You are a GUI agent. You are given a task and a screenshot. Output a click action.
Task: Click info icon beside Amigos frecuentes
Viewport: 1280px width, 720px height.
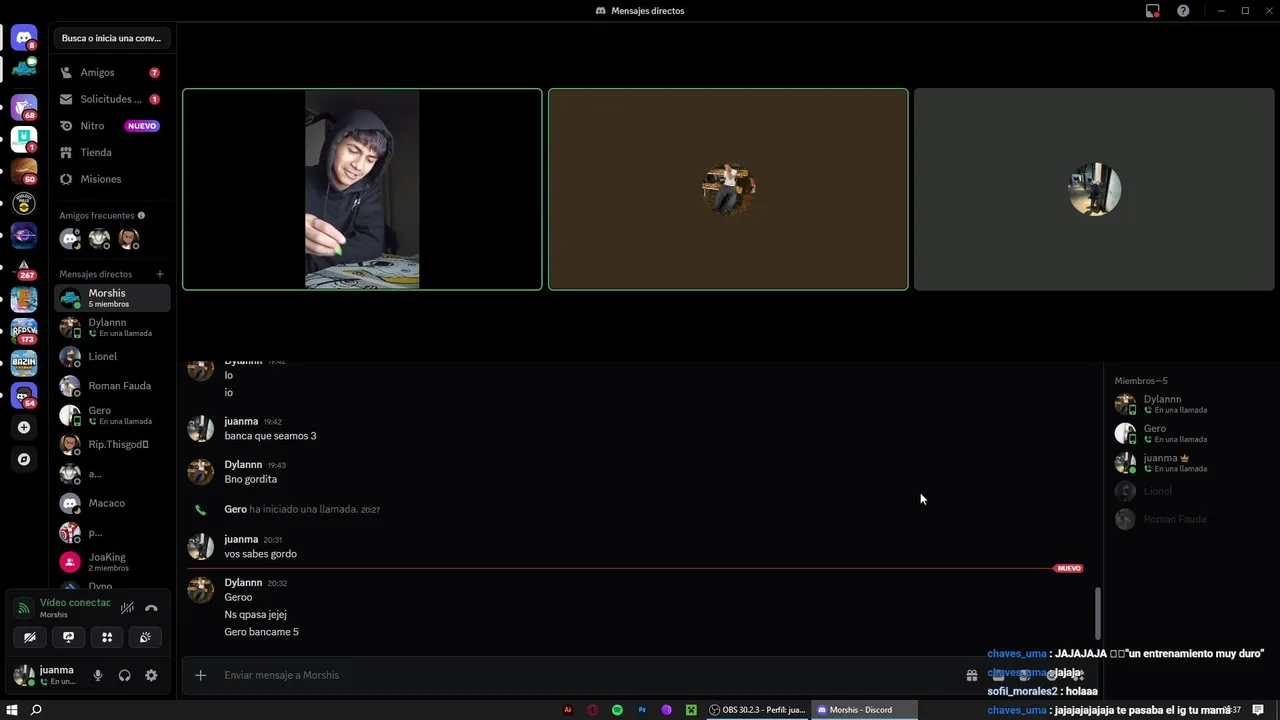[141, 215]
